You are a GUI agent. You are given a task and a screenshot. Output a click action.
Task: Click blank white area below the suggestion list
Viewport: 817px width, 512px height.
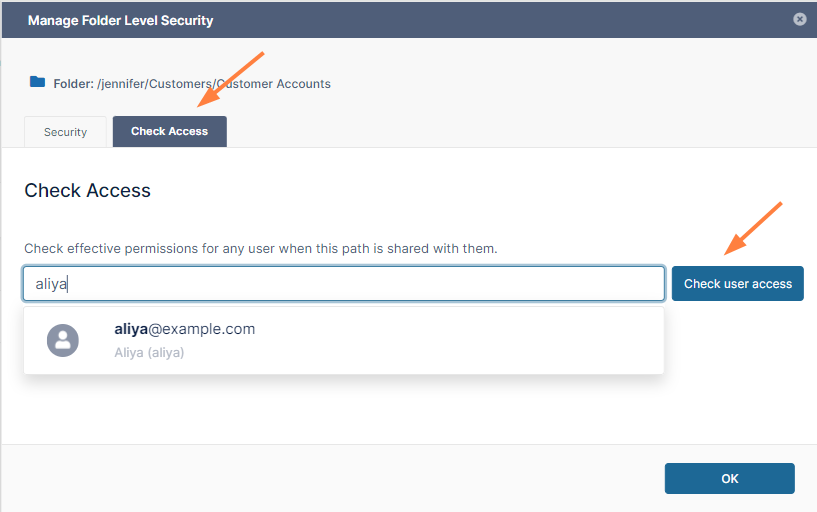tap(340, 410)
